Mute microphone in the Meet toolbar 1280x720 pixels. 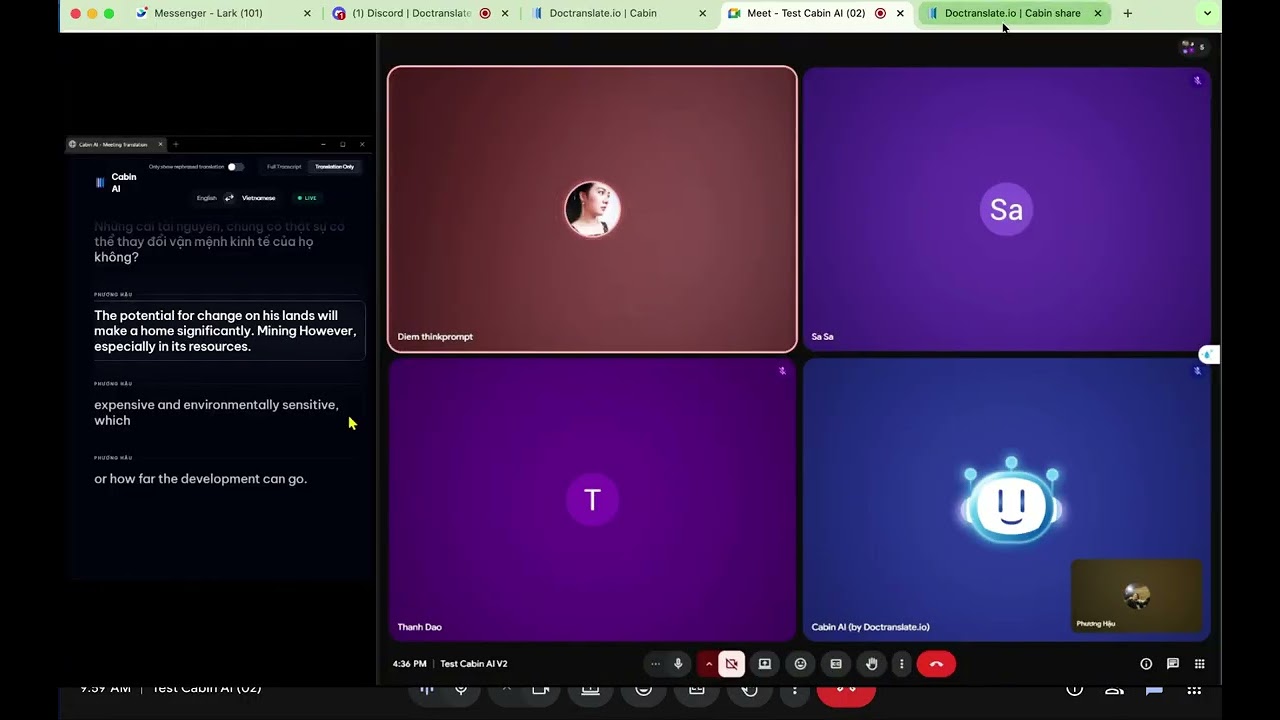click(x=678, y=664)
